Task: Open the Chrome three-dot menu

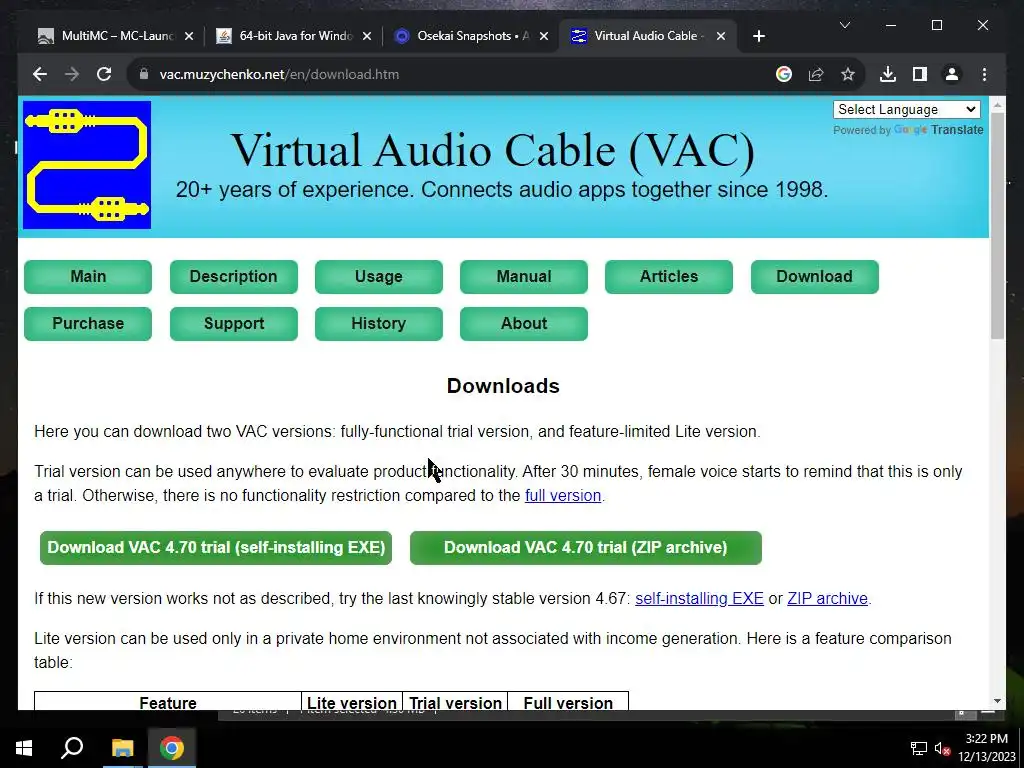Action: (984, 74)
